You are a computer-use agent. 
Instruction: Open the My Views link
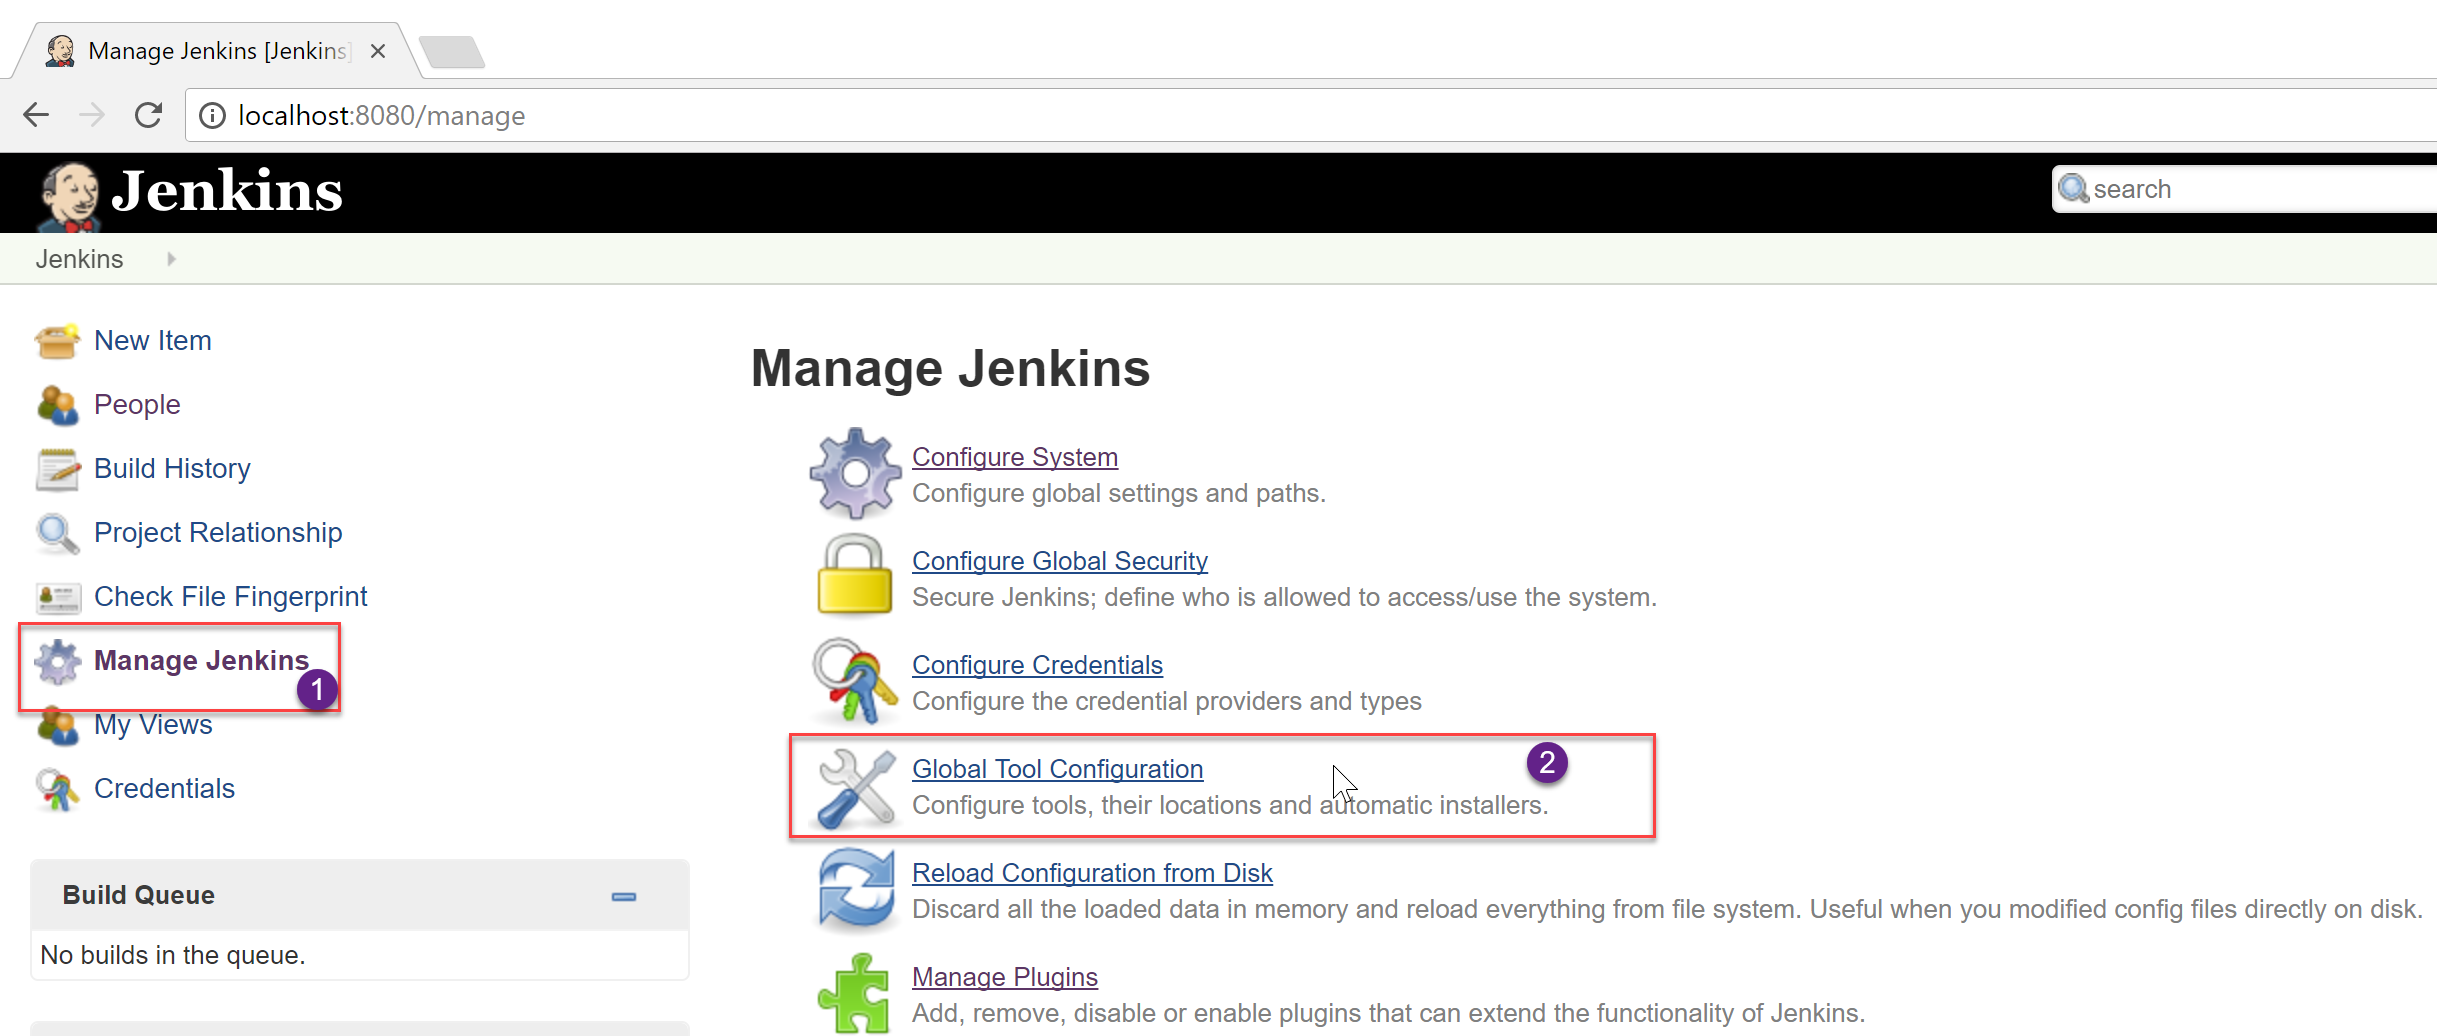153,725
